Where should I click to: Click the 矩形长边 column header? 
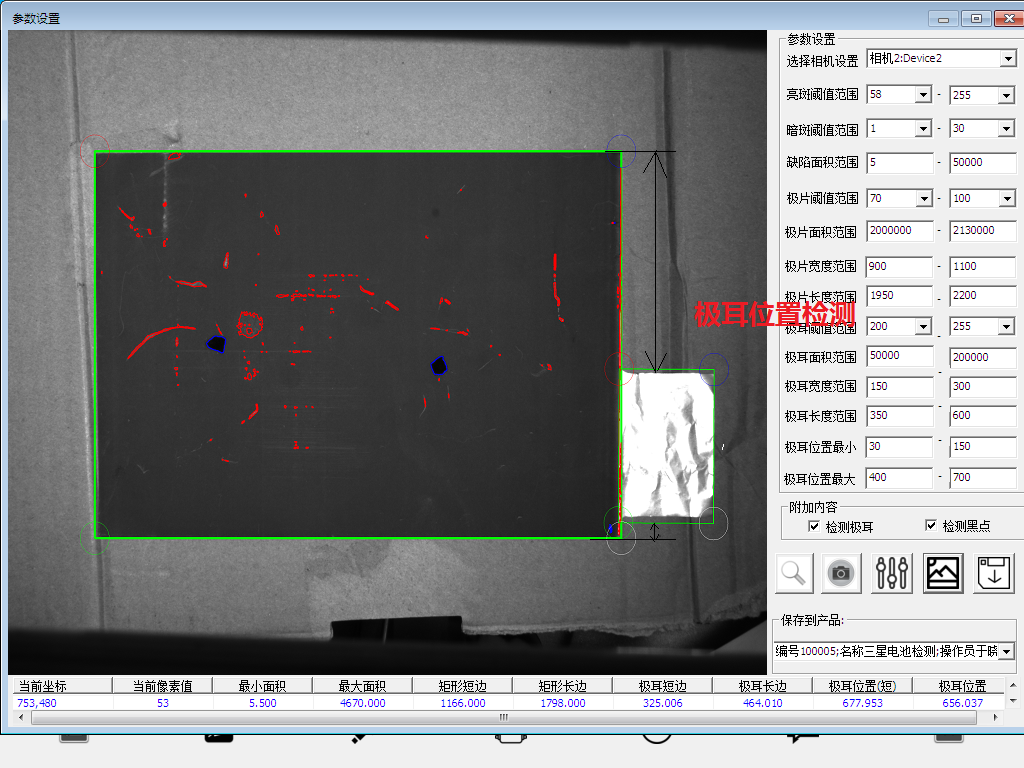click(562, 686)
